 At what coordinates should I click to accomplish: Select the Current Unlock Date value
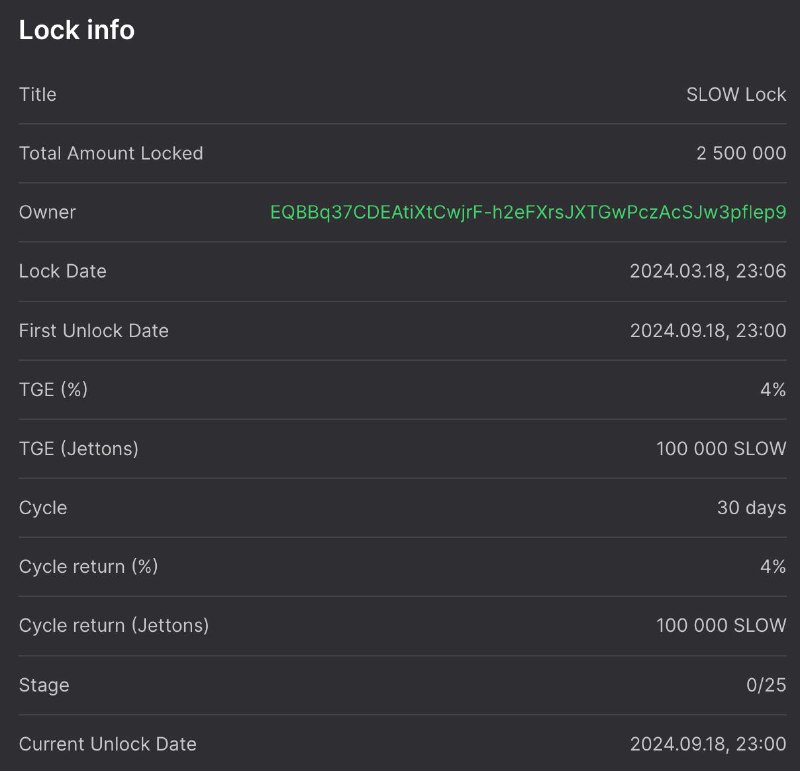[x=708, y=744]
